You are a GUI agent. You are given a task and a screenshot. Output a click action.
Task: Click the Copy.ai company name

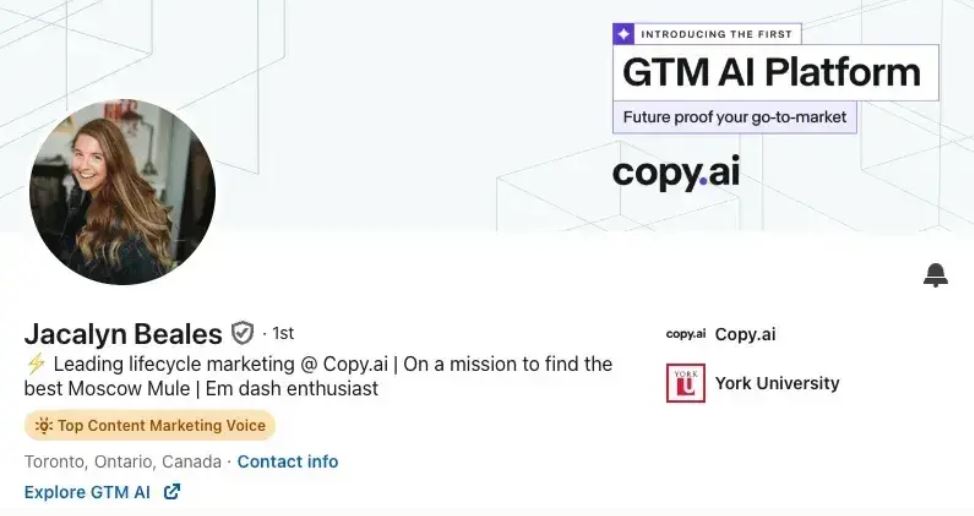745,334
